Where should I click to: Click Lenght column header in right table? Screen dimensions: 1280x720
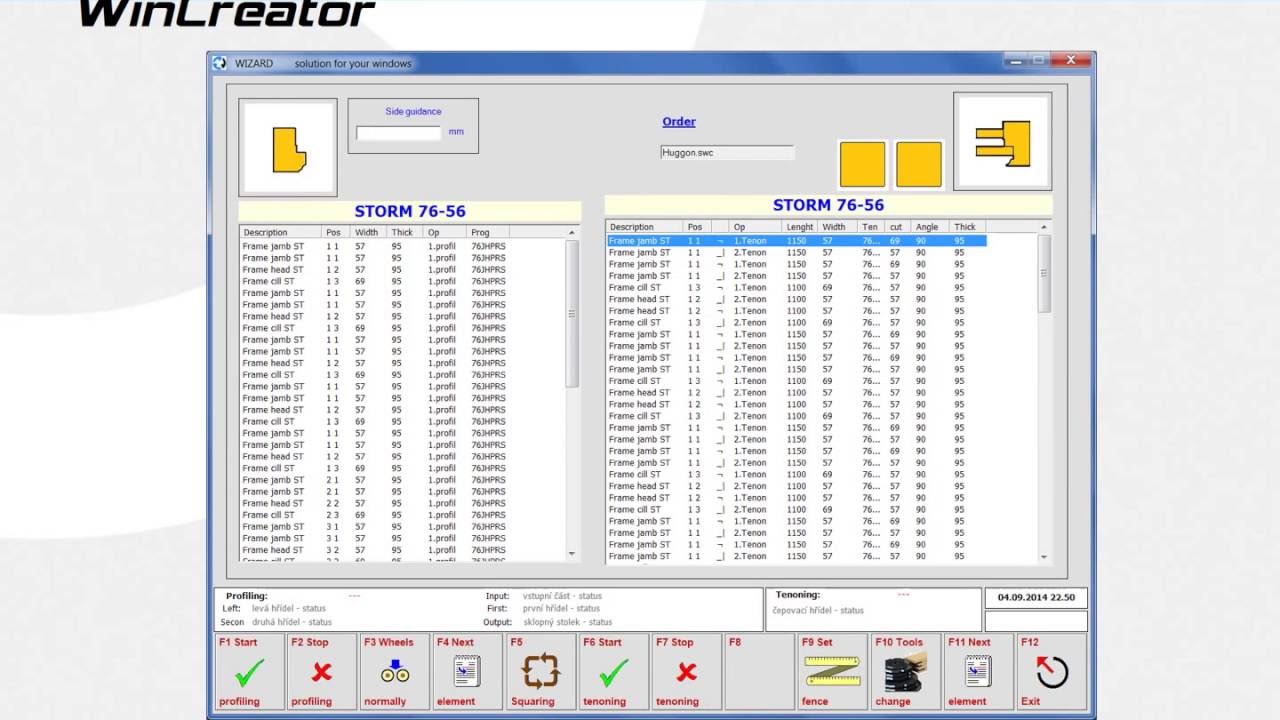coord(801,227)
